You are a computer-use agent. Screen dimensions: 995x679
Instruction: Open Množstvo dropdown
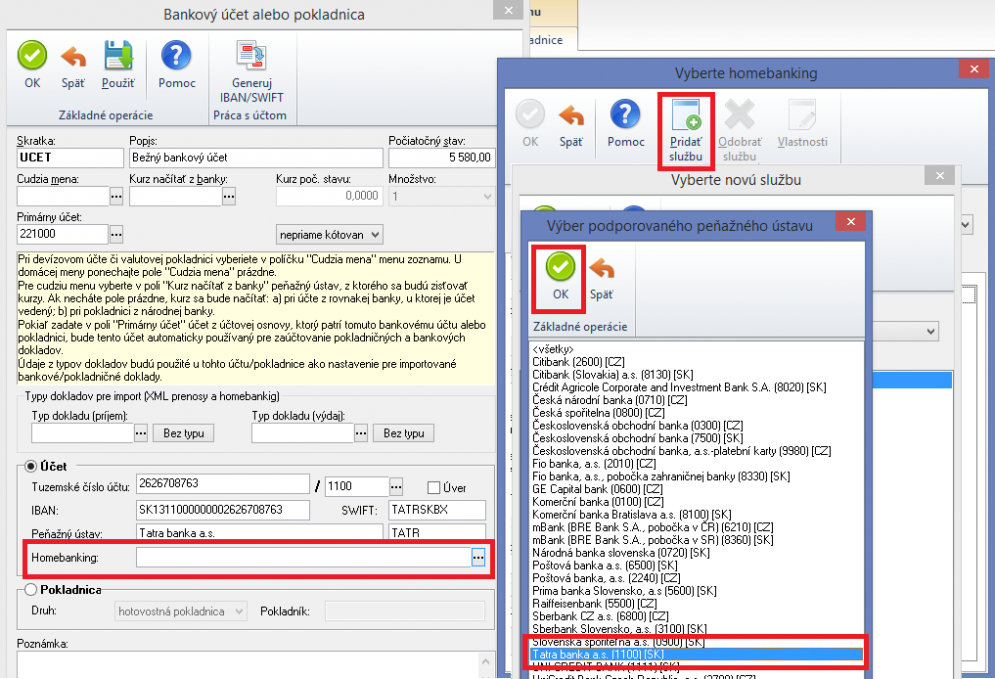pos(442,196)
